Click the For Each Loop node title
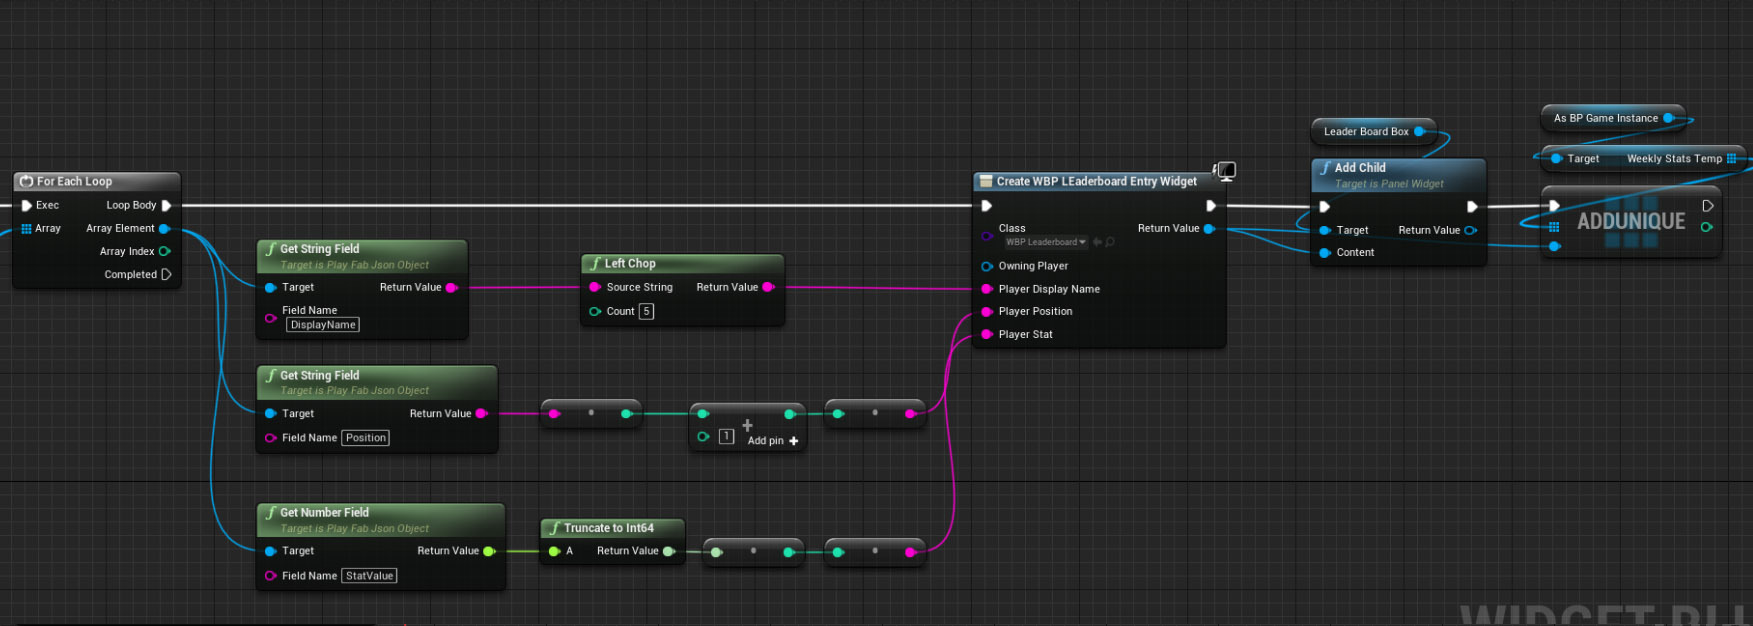The height and width of the screenshot is (626, 1753). click(x=74, y=181)
